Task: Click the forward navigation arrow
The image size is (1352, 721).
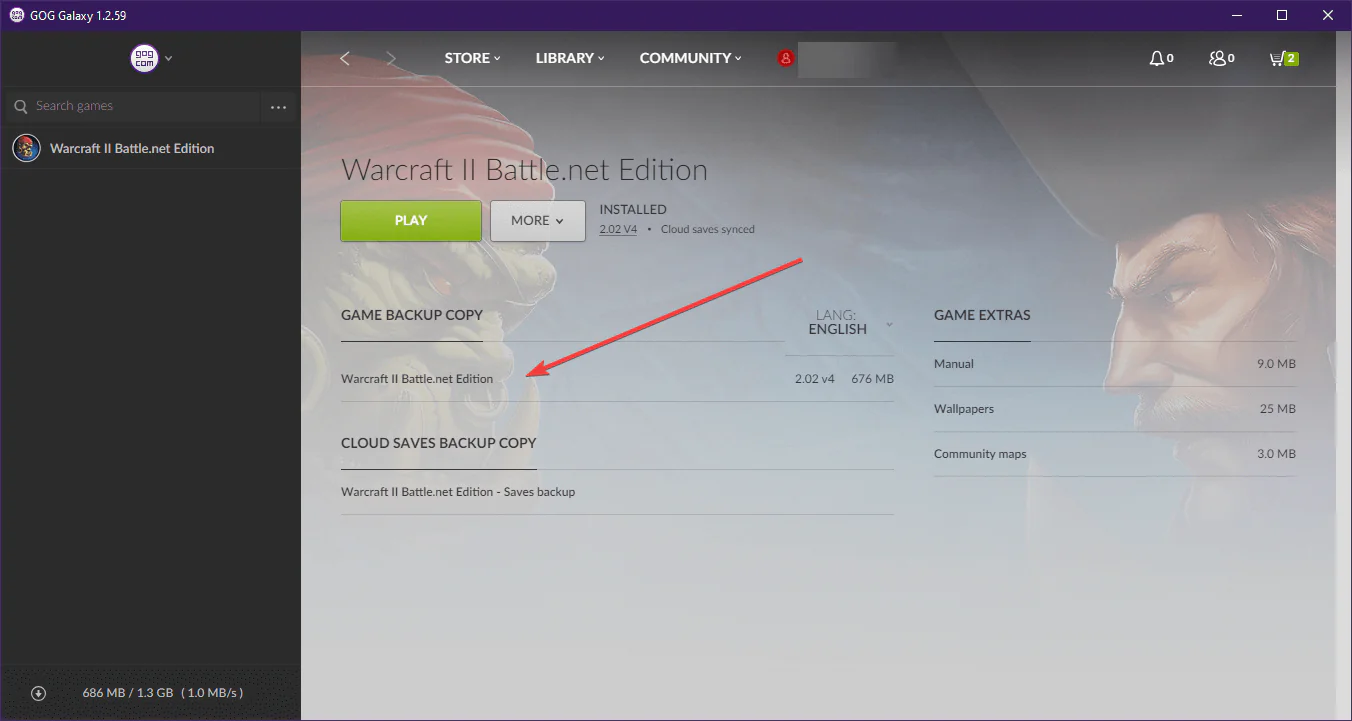Action: point(391,58)
